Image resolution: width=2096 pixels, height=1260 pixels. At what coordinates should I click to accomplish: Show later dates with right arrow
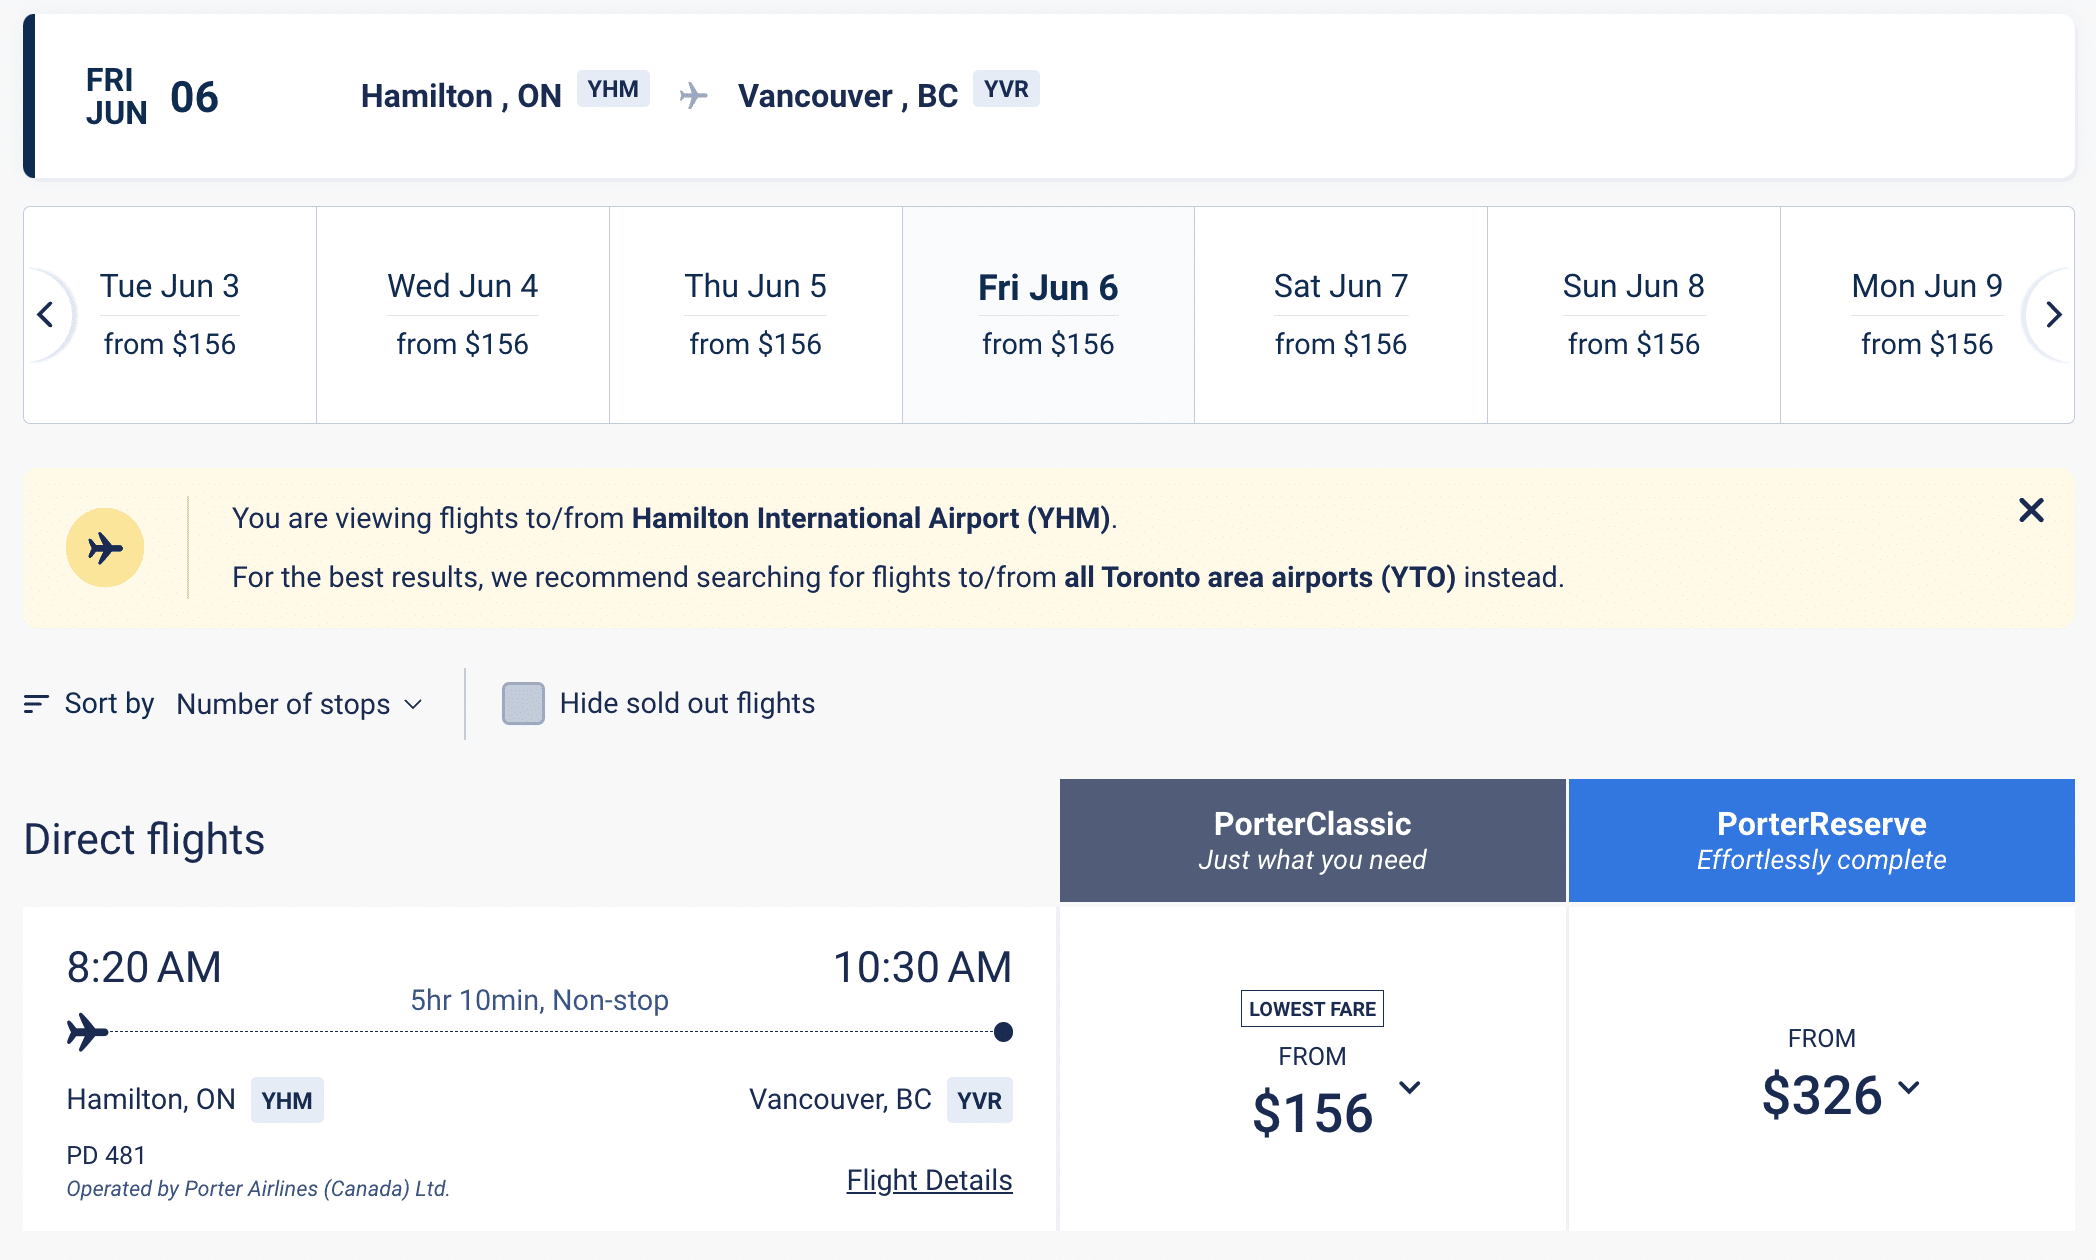[2053, 315]
